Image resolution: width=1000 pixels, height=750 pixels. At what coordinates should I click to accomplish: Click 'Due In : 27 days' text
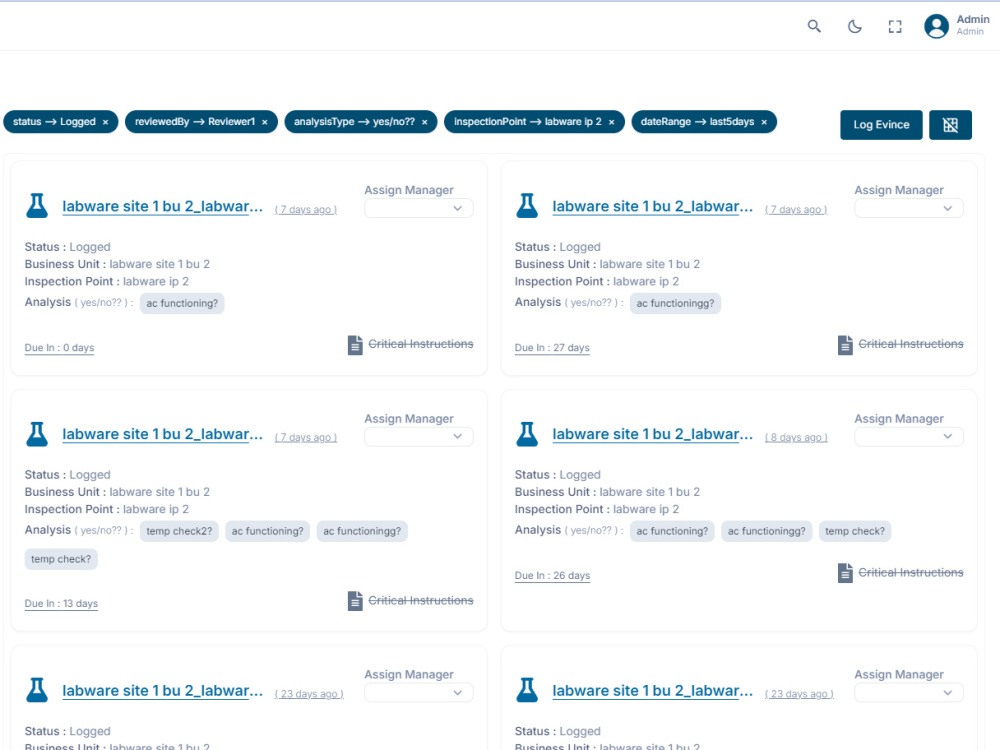(552, 348)
